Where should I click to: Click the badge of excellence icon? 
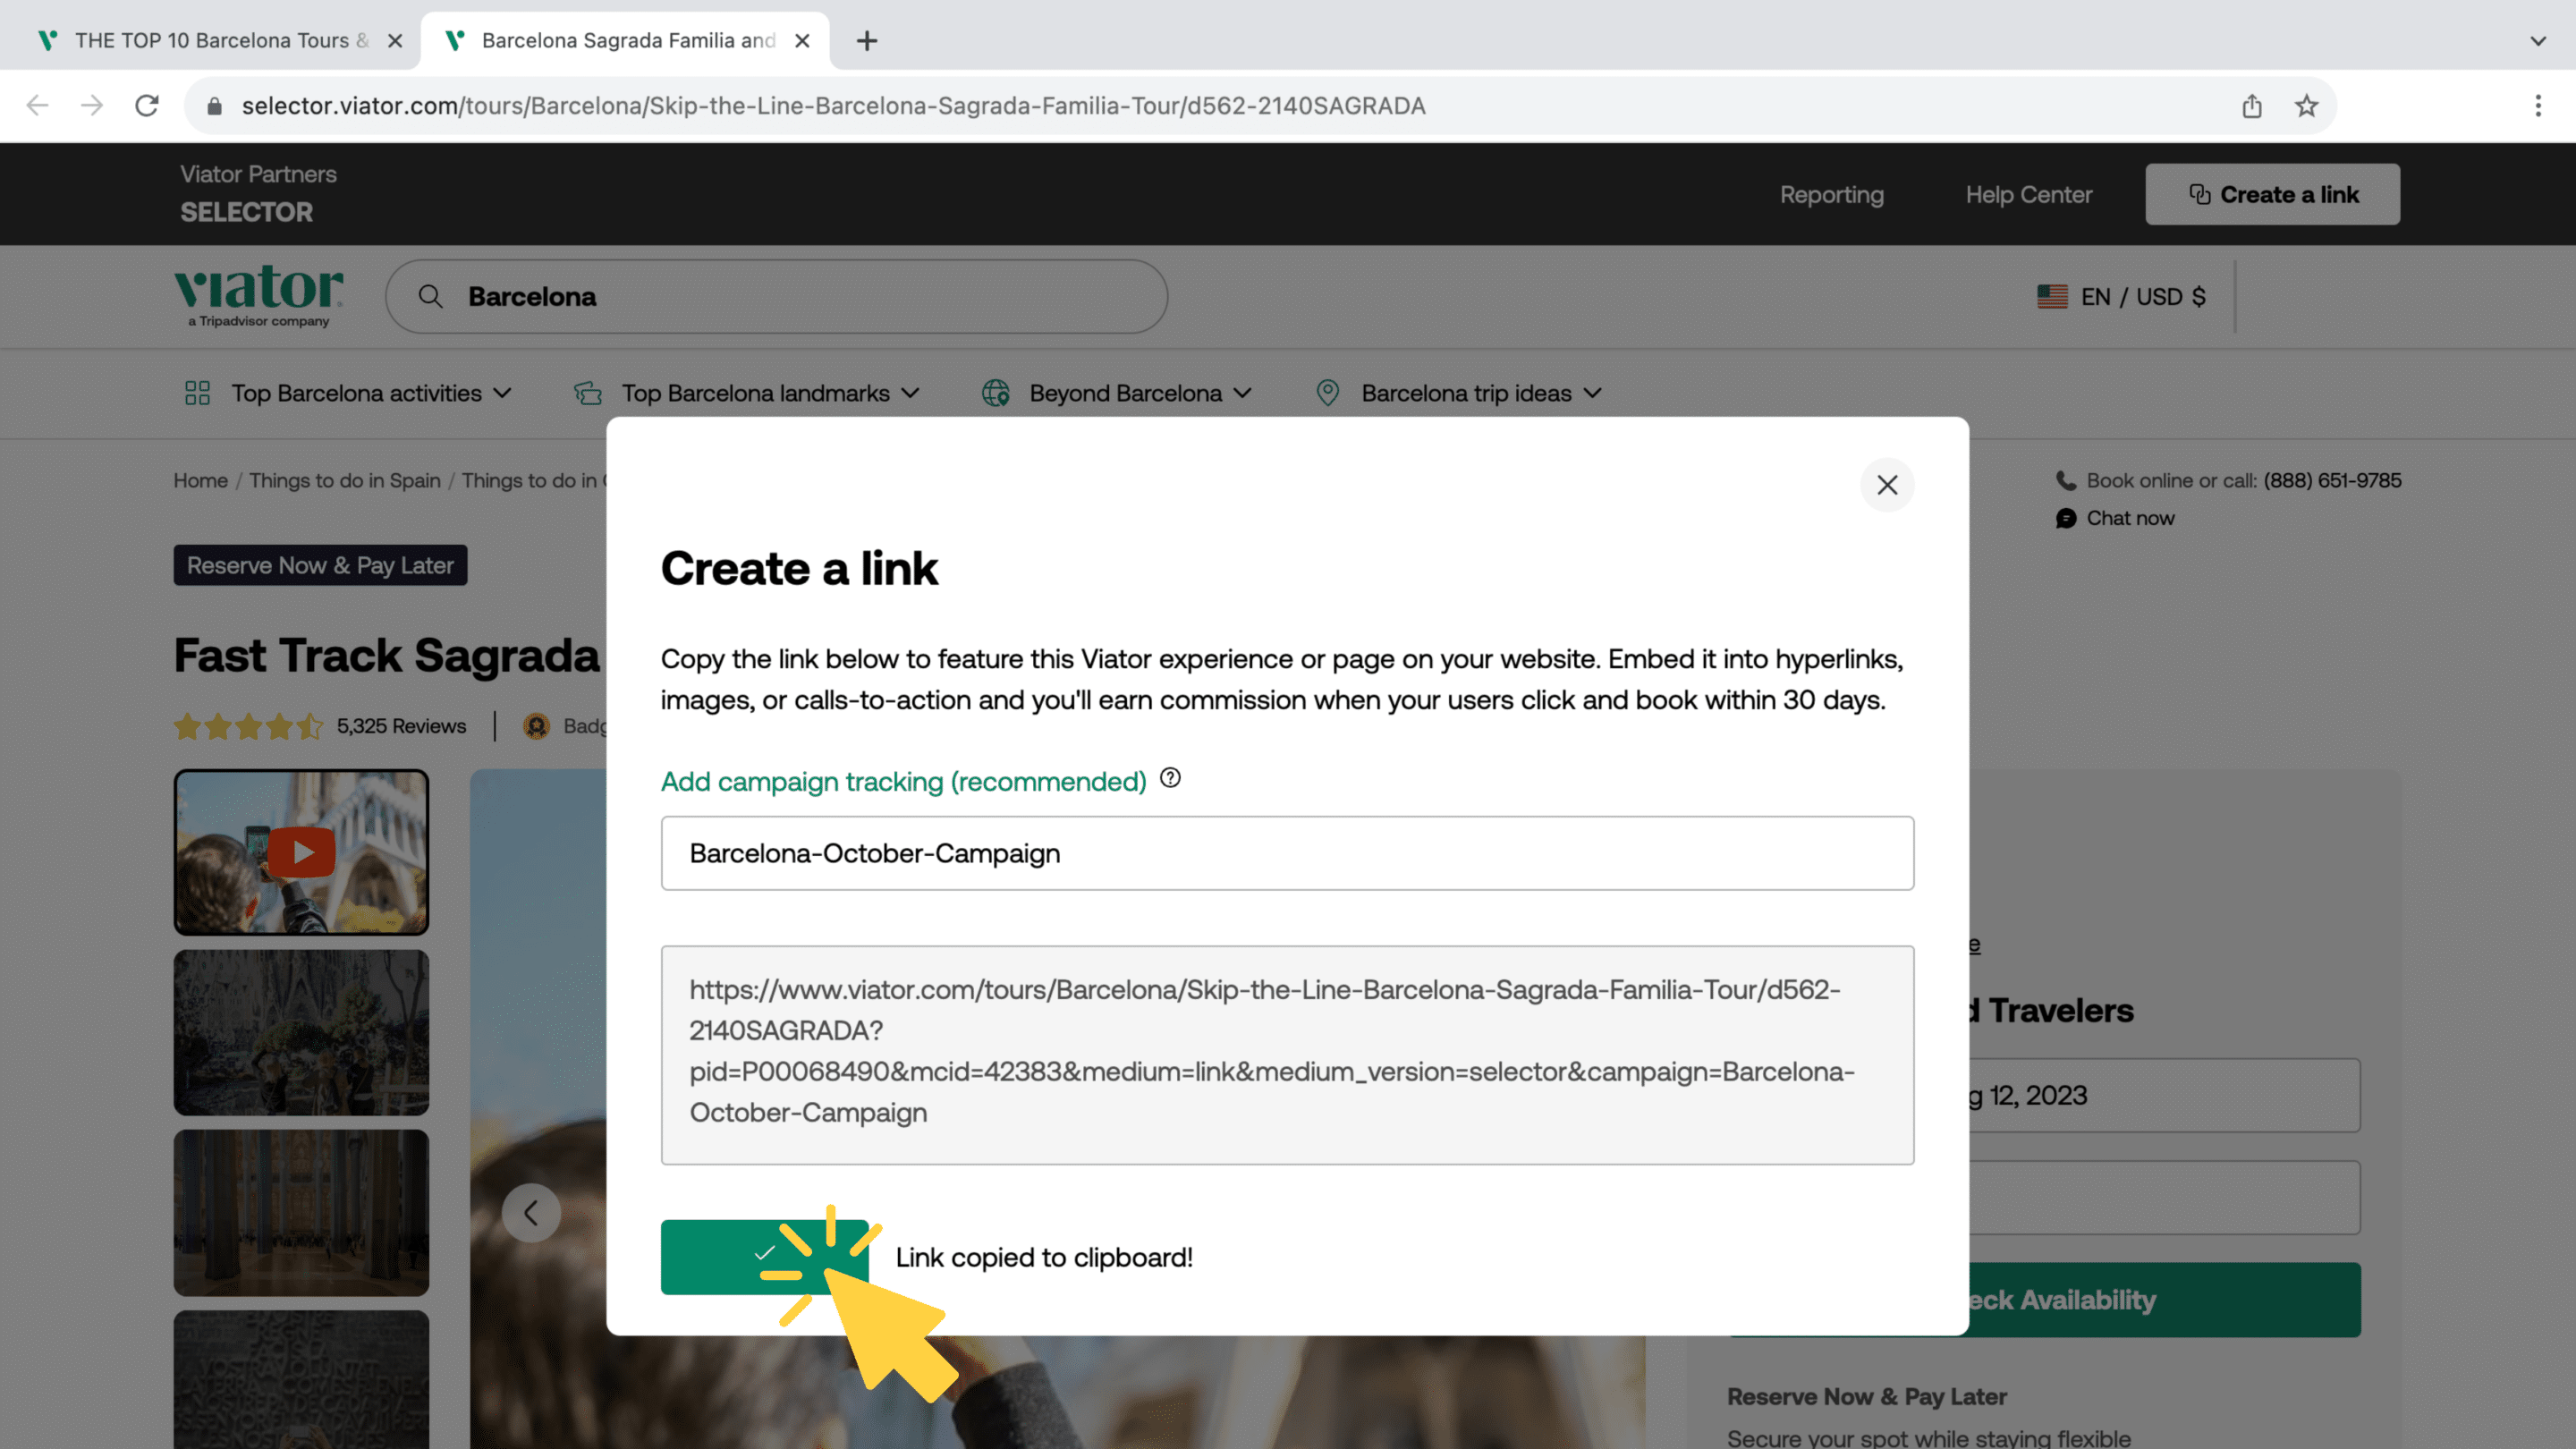(x=536, y=726)
